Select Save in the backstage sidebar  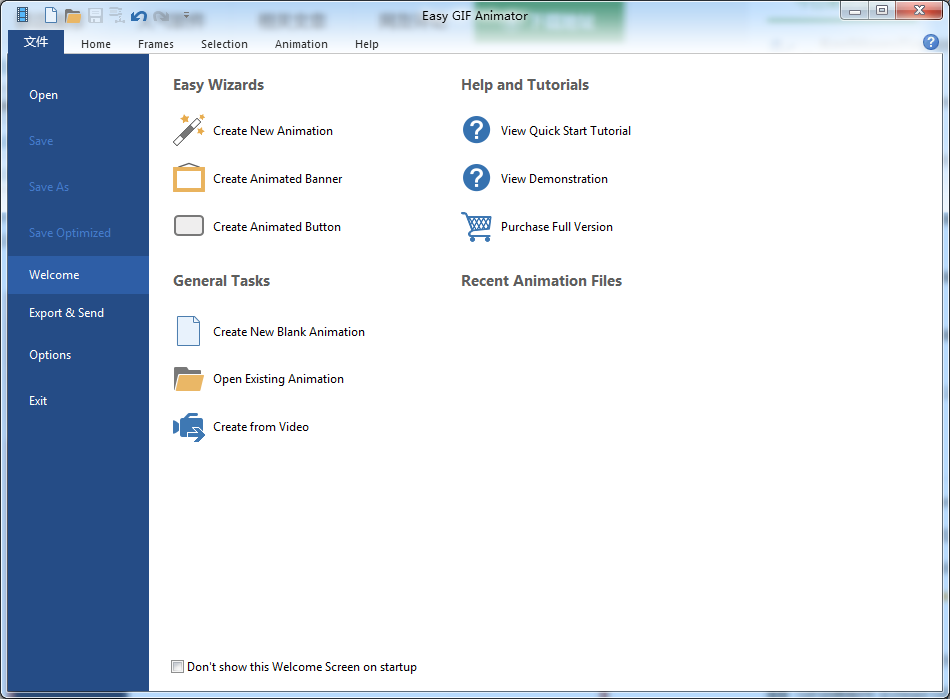(78, 141)
